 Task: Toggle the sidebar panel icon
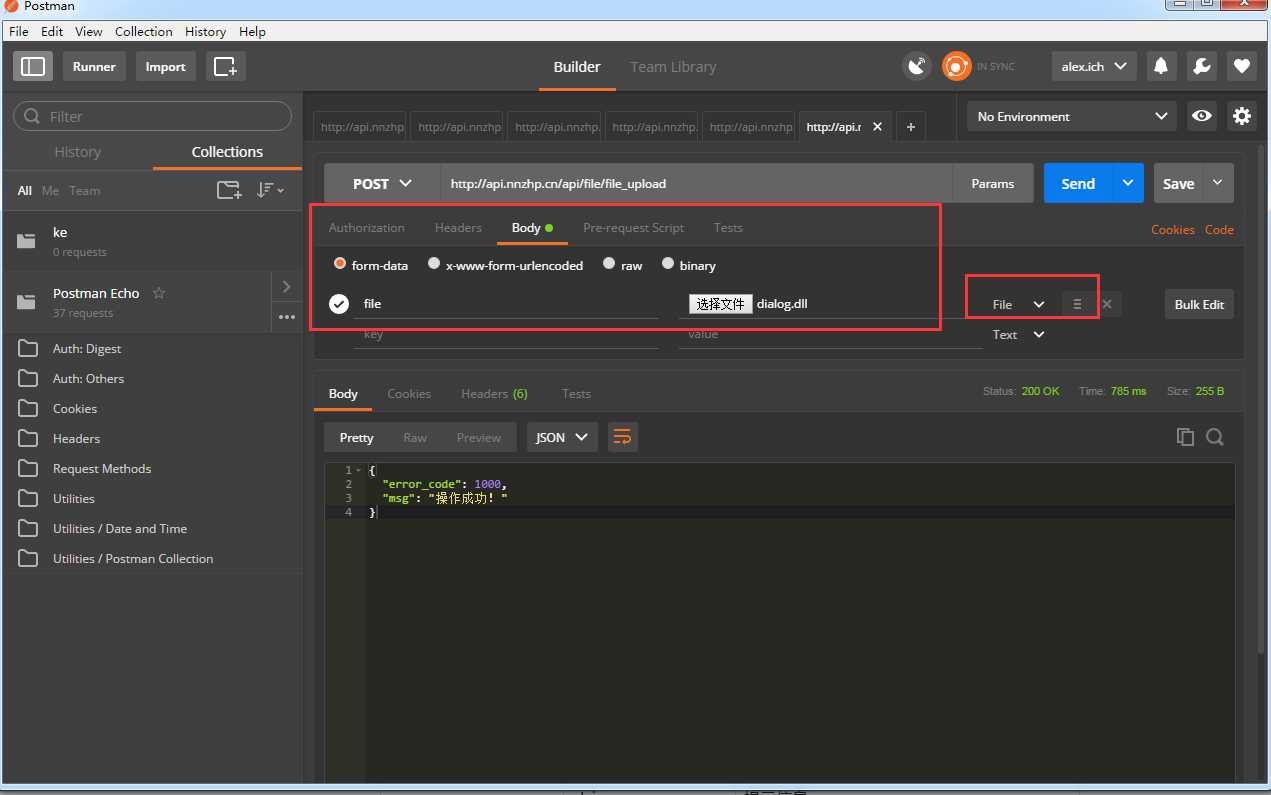(33, 67)
